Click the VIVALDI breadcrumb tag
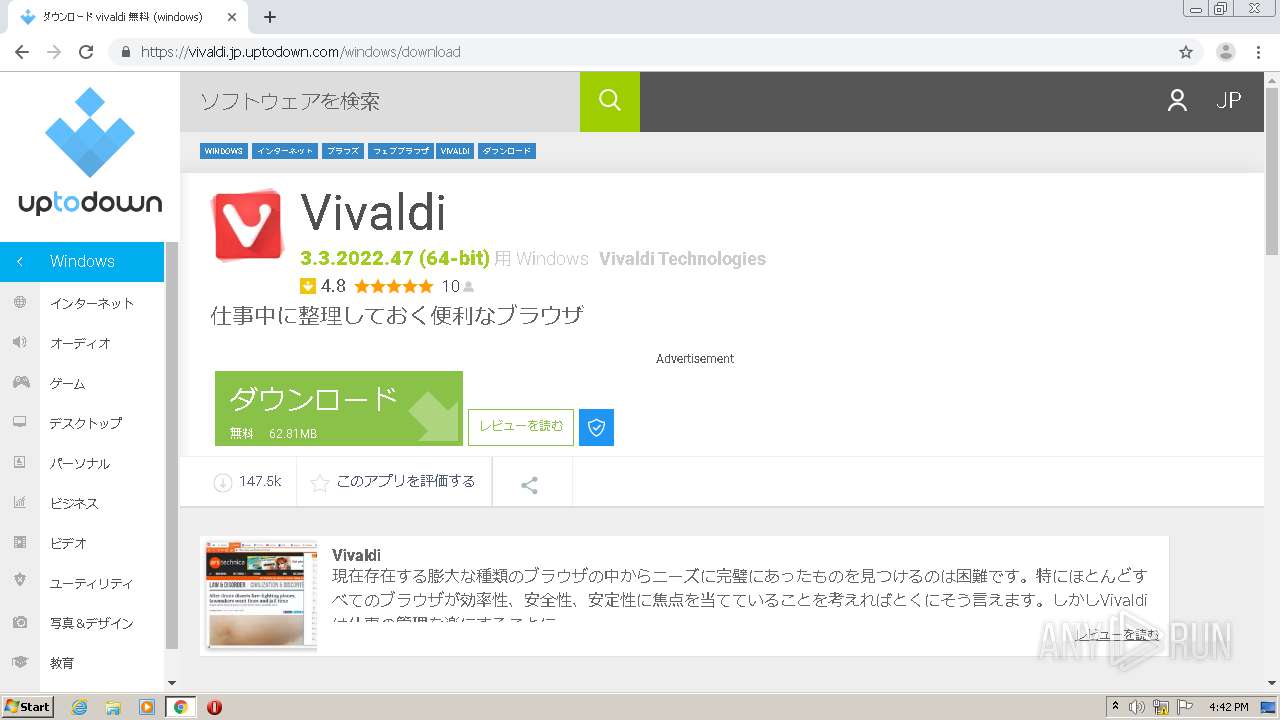Image resolution: width=1280 pixels, height=720 pixels. tap(455, 151)
